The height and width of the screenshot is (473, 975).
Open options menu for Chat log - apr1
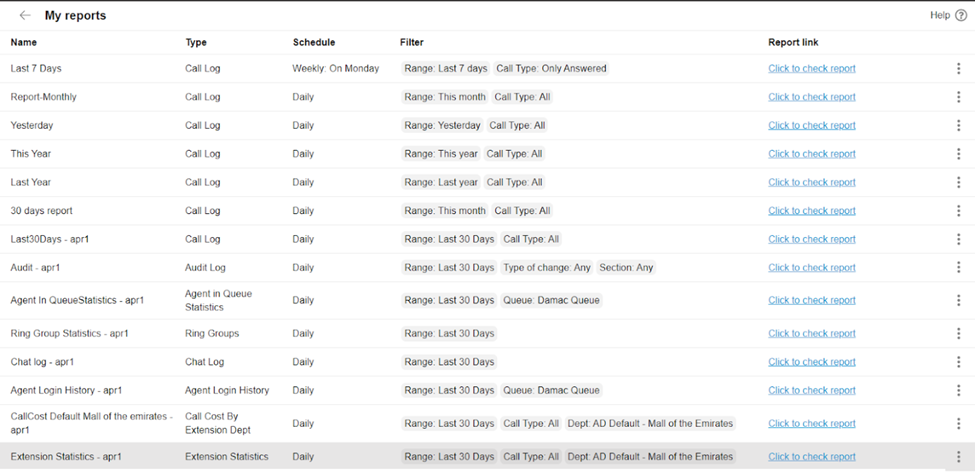click(x=958, y=362)
